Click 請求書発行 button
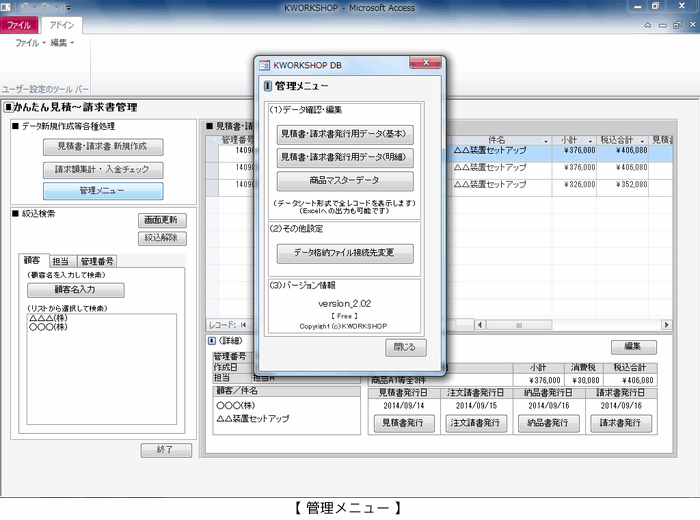This screenshot has height=520, width=700. [x=621, y=423]
